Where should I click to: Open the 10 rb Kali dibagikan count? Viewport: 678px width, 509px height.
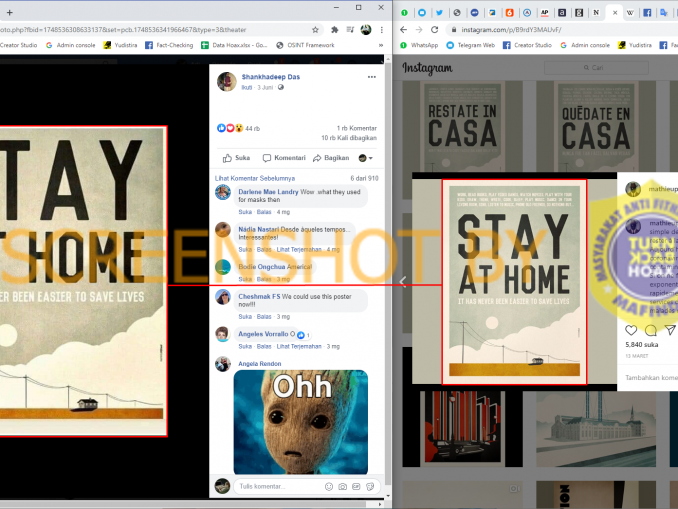tap(349, 138)
